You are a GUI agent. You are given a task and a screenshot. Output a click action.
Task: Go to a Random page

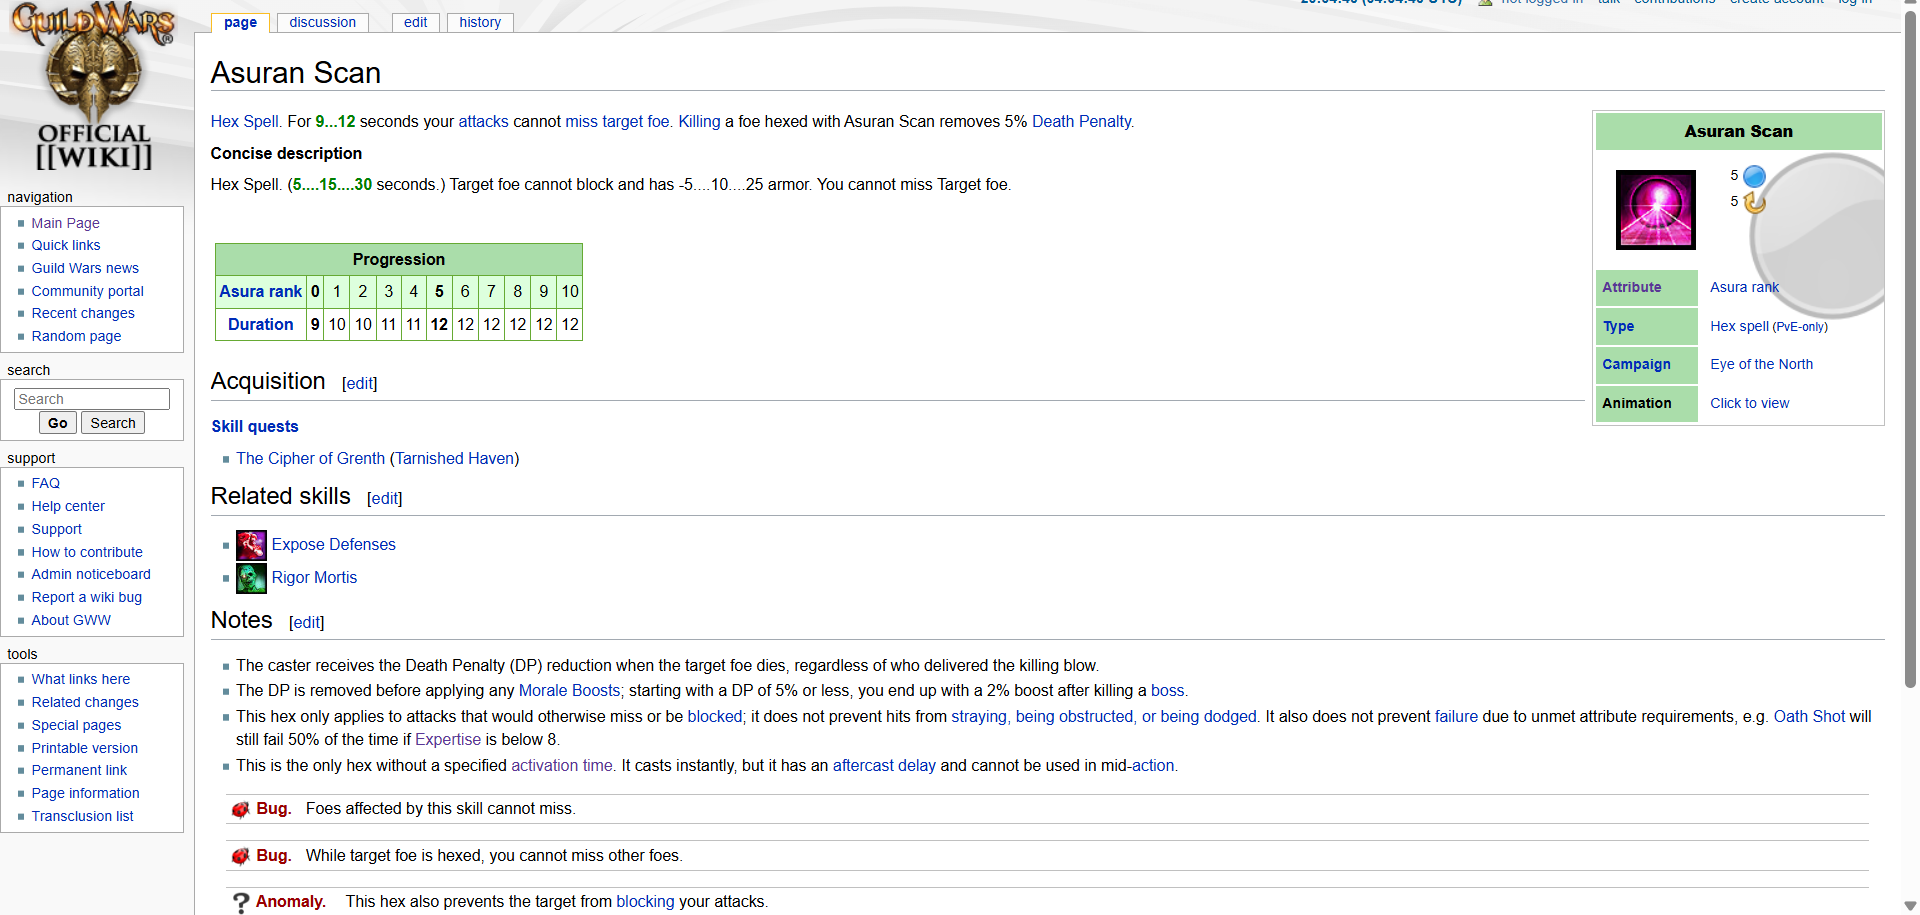pos(76,336)
